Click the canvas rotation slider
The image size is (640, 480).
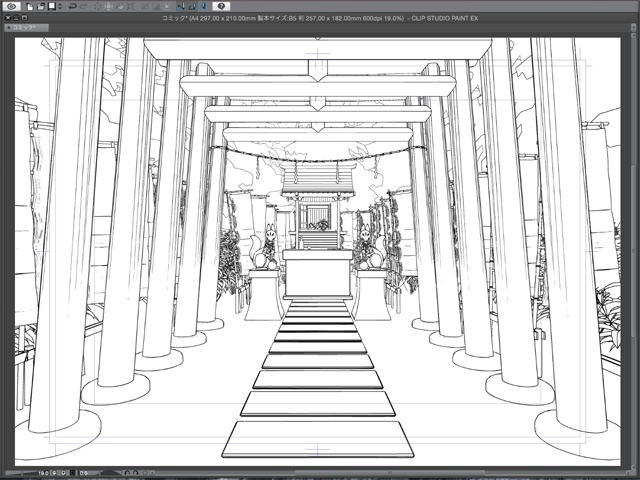(x=108, y=473)
